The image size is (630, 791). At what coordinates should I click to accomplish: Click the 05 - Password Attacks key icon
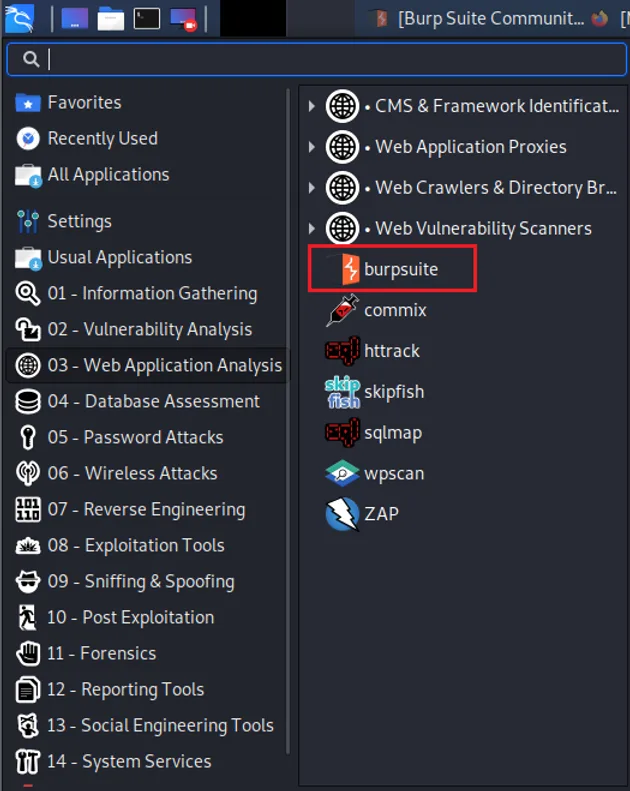click(x=28, y=437)
